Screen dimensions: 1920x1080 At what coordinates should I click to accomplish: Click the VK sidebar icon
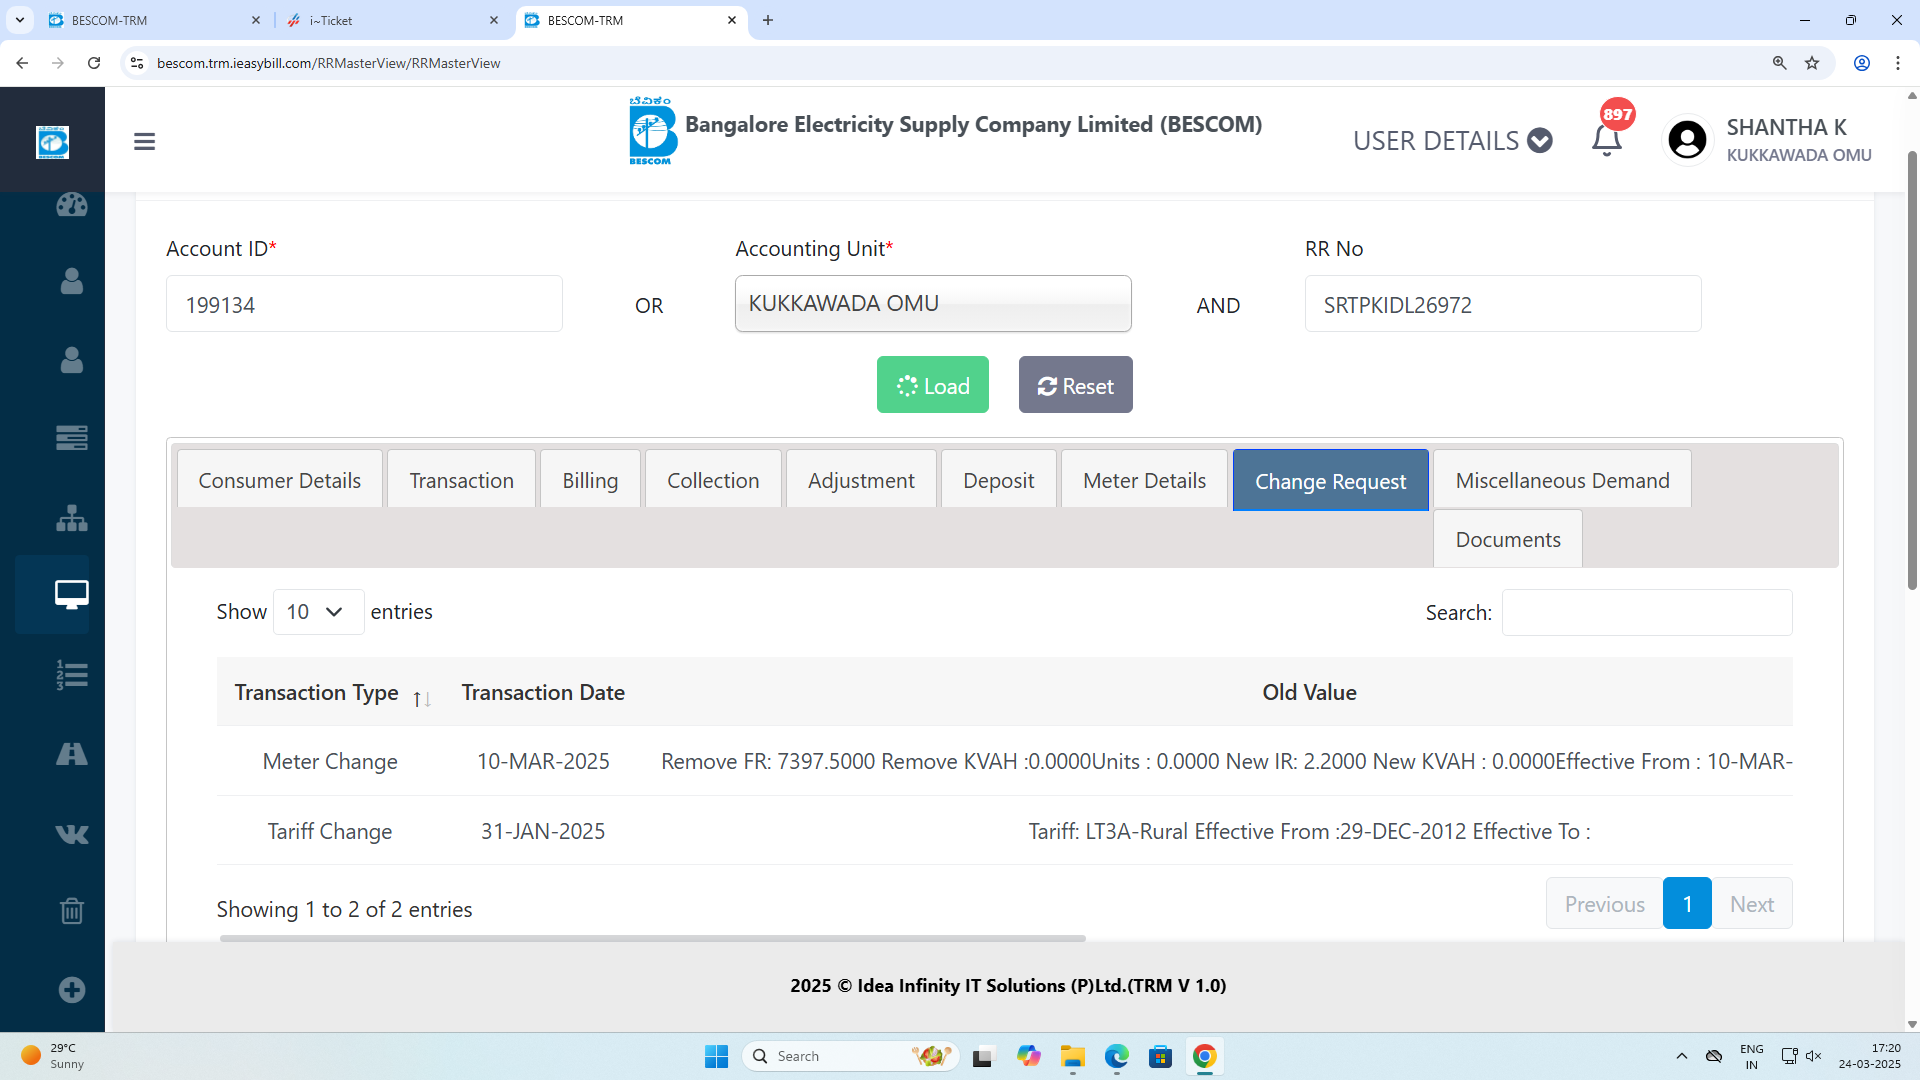pyautogui.click(x=71, y=833)
